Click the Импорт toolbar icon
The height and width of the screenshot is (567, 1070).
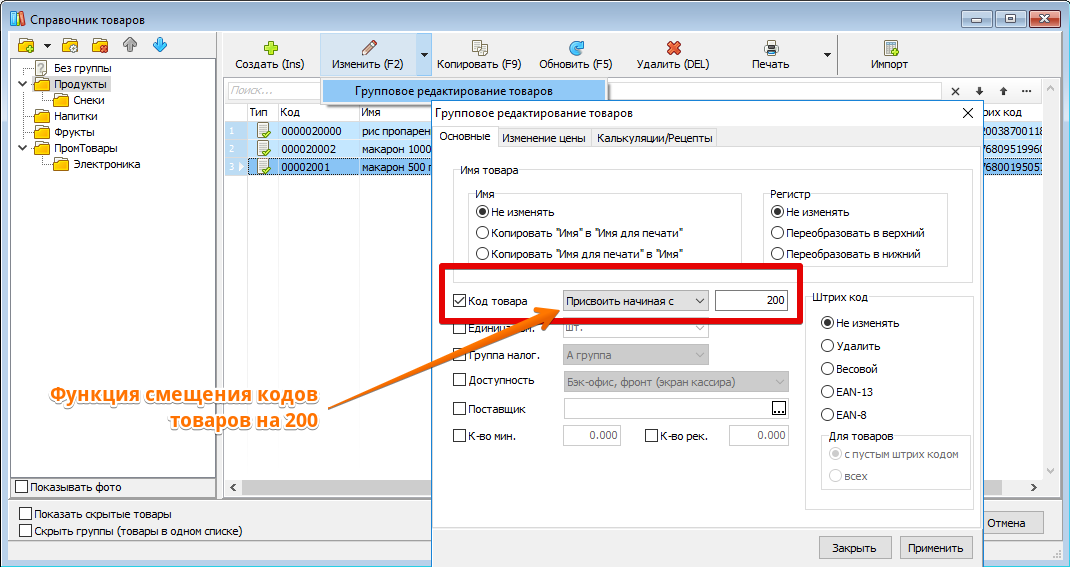pos(890,48)
